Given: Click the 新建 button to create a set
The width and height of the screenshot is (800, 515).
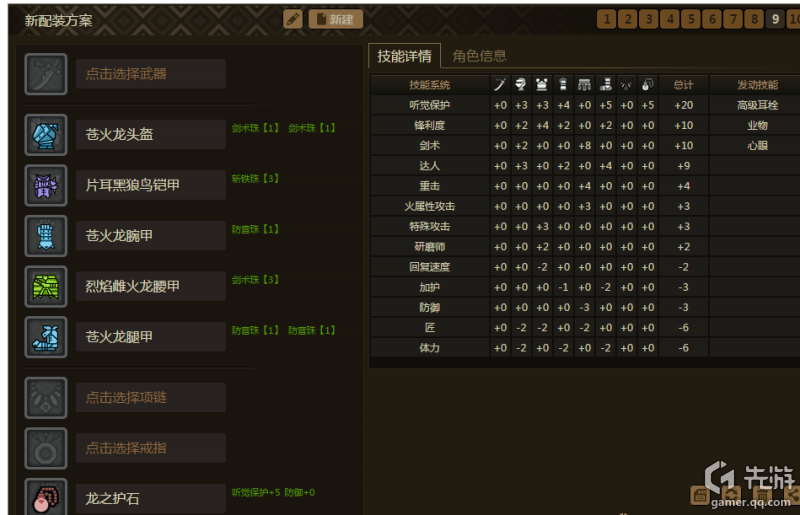Looking at the screenshot, I should (x=336, y=19).
